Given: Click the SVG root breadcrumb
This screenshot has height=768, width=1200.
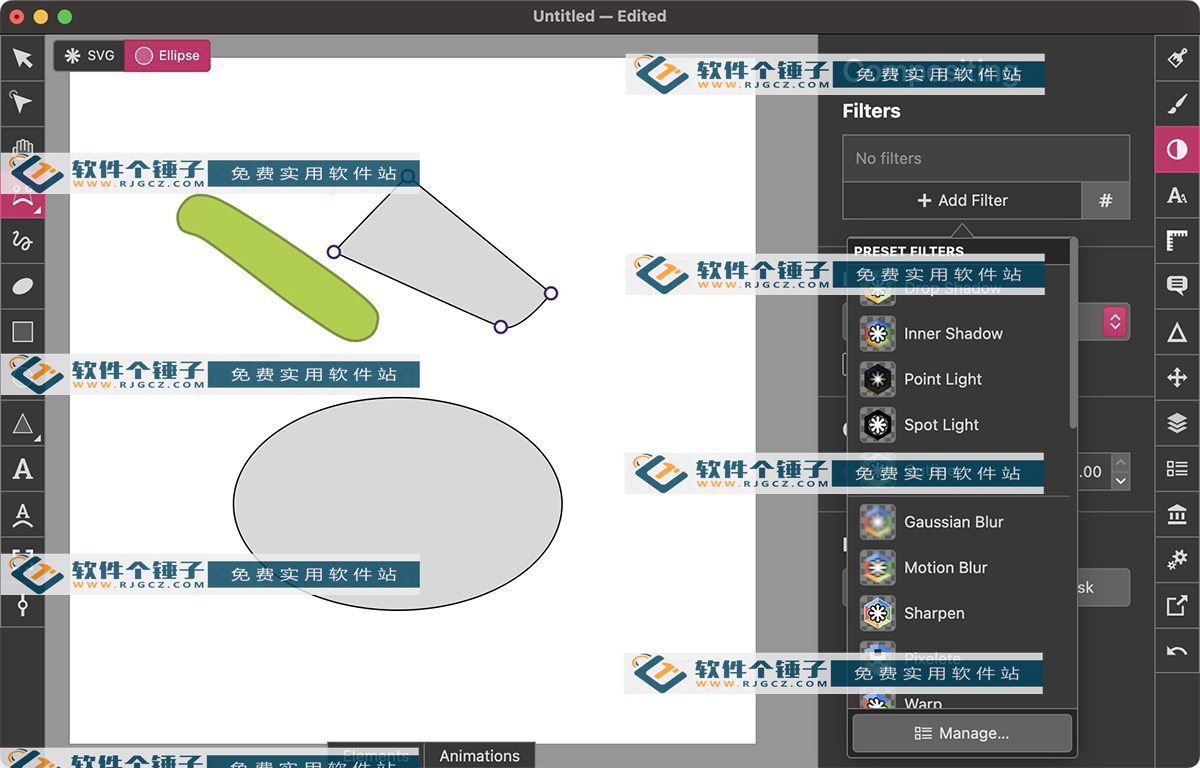Looking at the screenshot, I should pyautogui.click(x=89, y=56).
